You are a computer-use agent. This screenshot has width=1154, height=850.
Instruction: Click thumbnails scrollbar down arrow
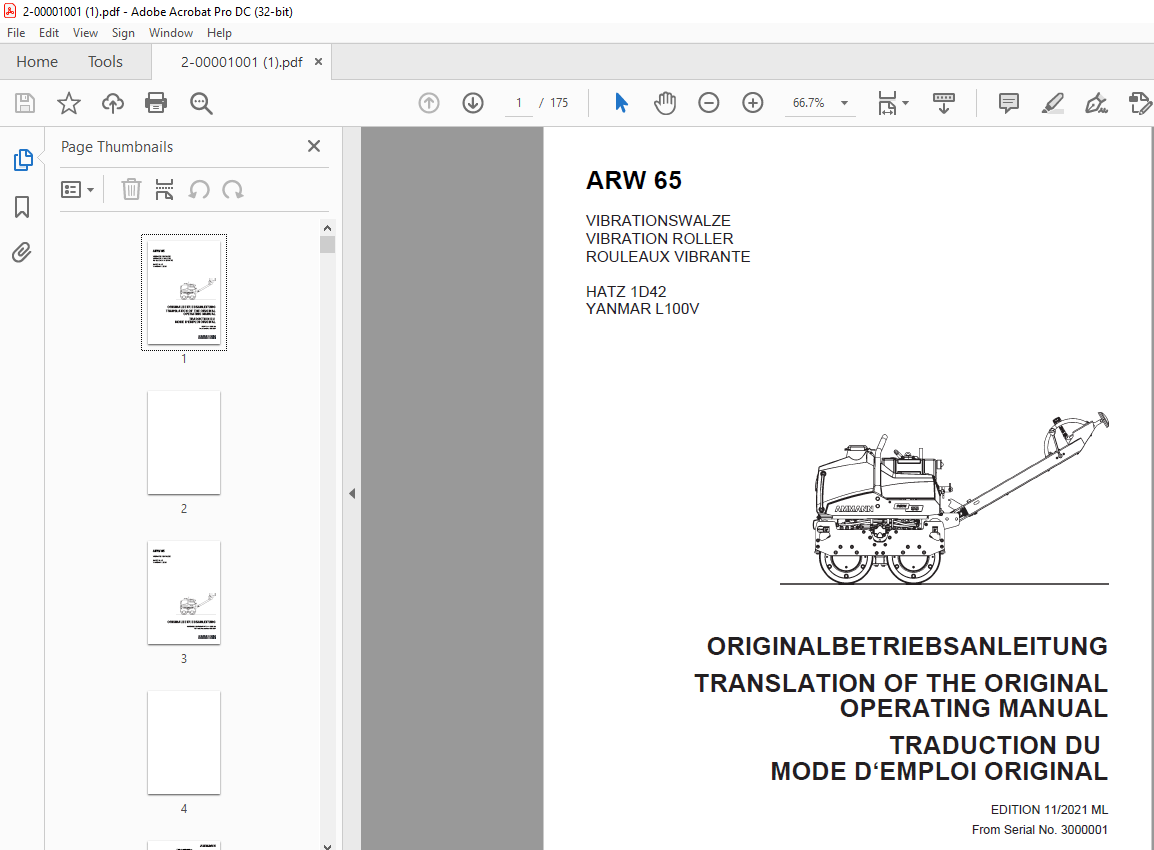click(x=328, y=846)
